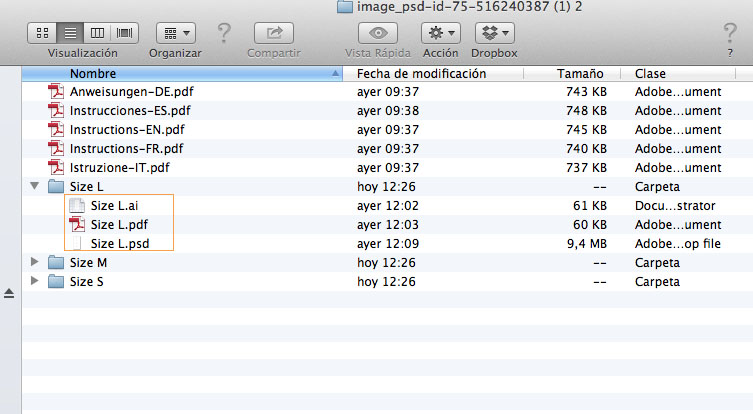Screen dimensions: 753x414
Task: Select the Instructions-FR.pdf file name
Action: tap(126, 149)
